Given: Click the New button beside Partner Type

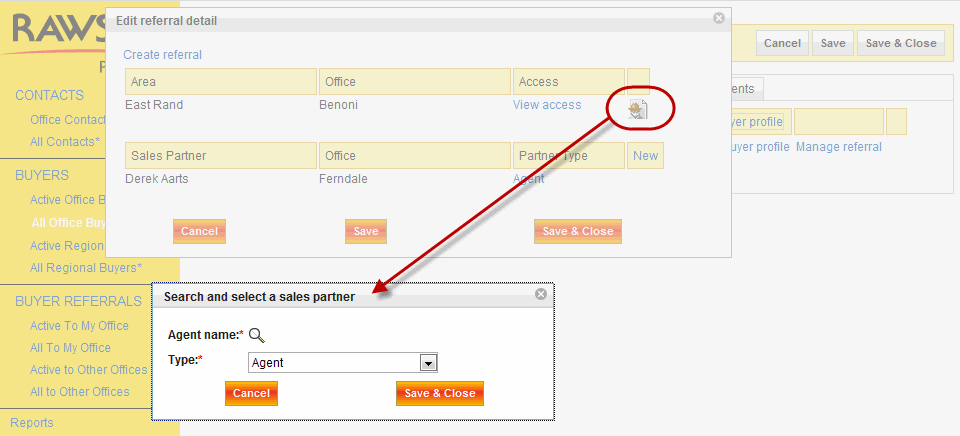Looking at the screenshot, I should coord(645,156).
